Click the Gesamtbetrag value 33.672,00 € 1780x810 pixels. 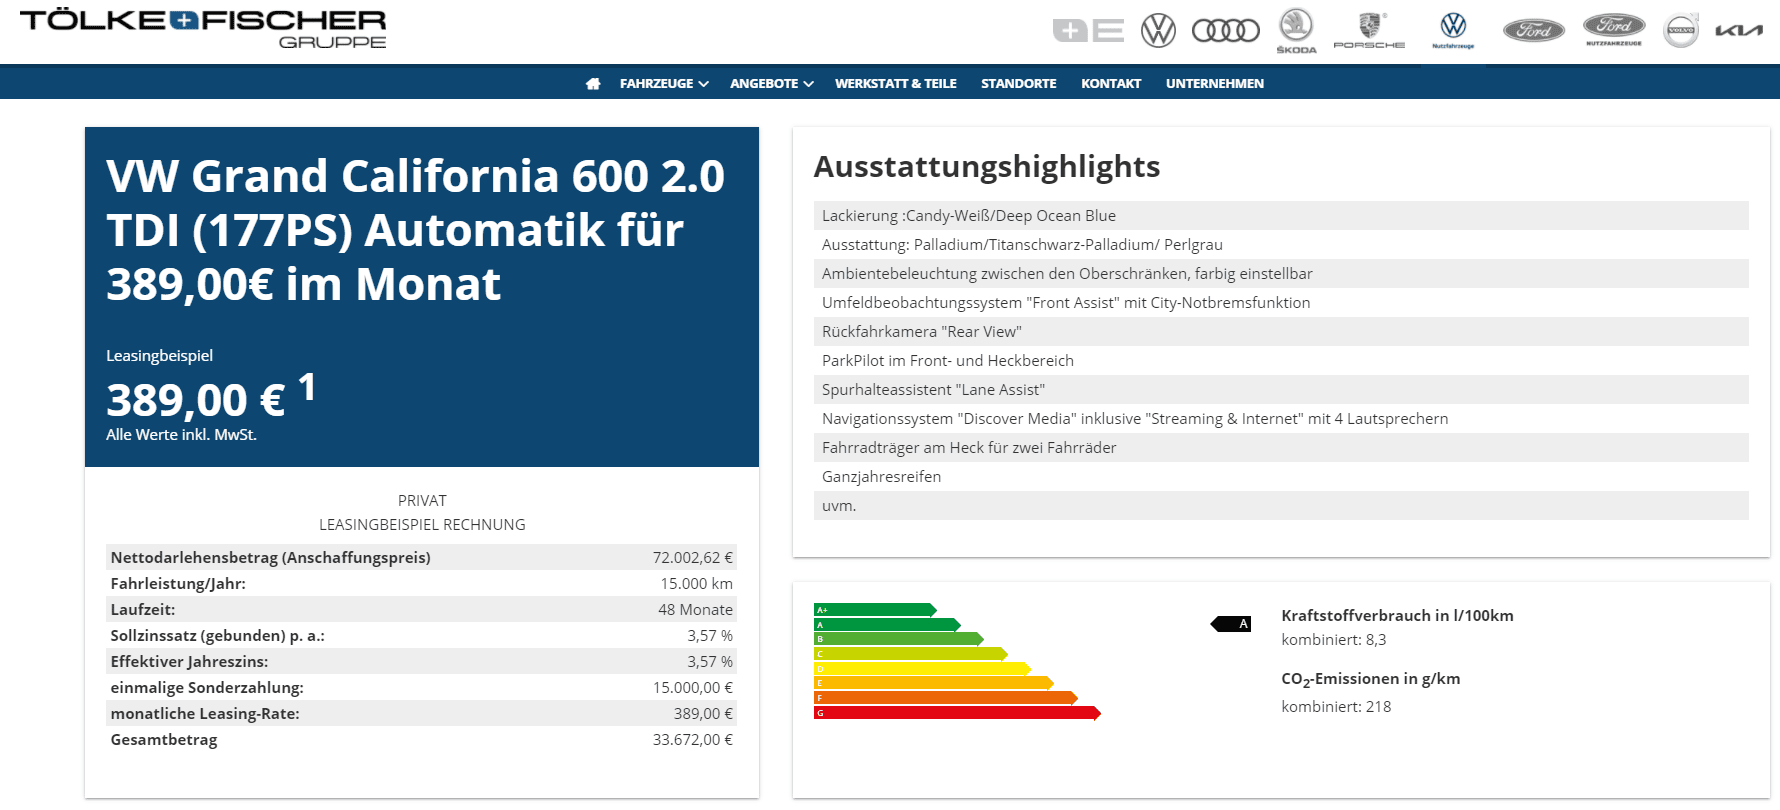coord(693,740)
